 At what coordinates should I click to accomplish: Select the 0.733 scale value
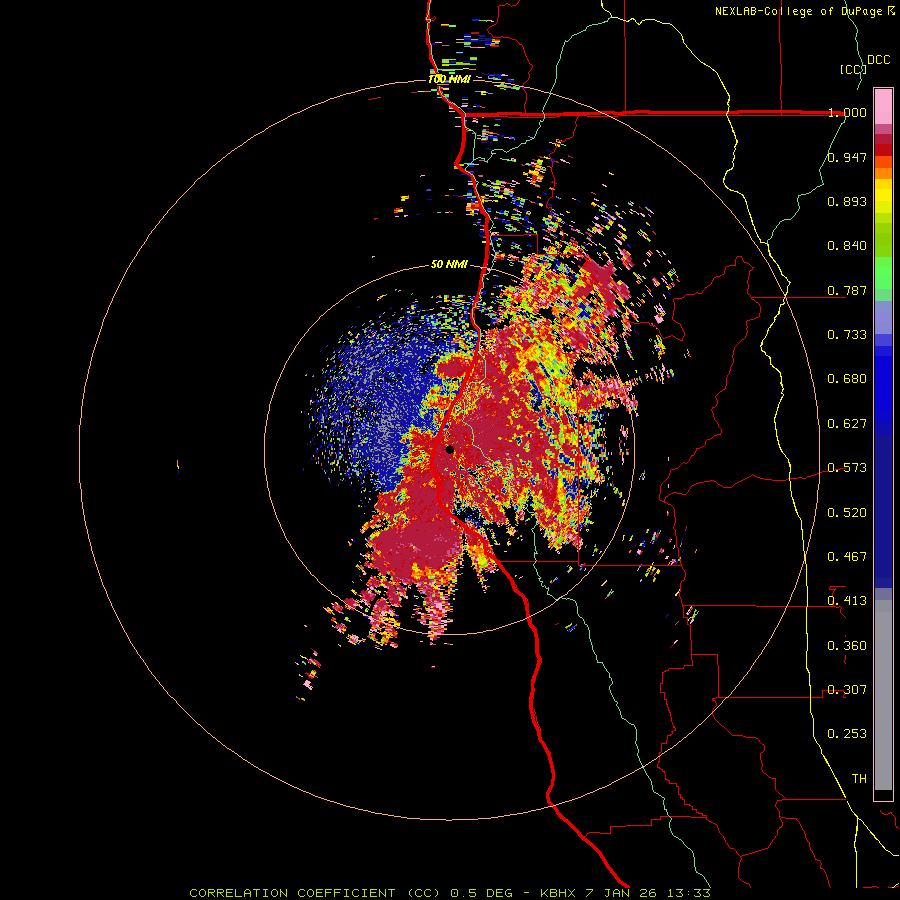point(847,335)
